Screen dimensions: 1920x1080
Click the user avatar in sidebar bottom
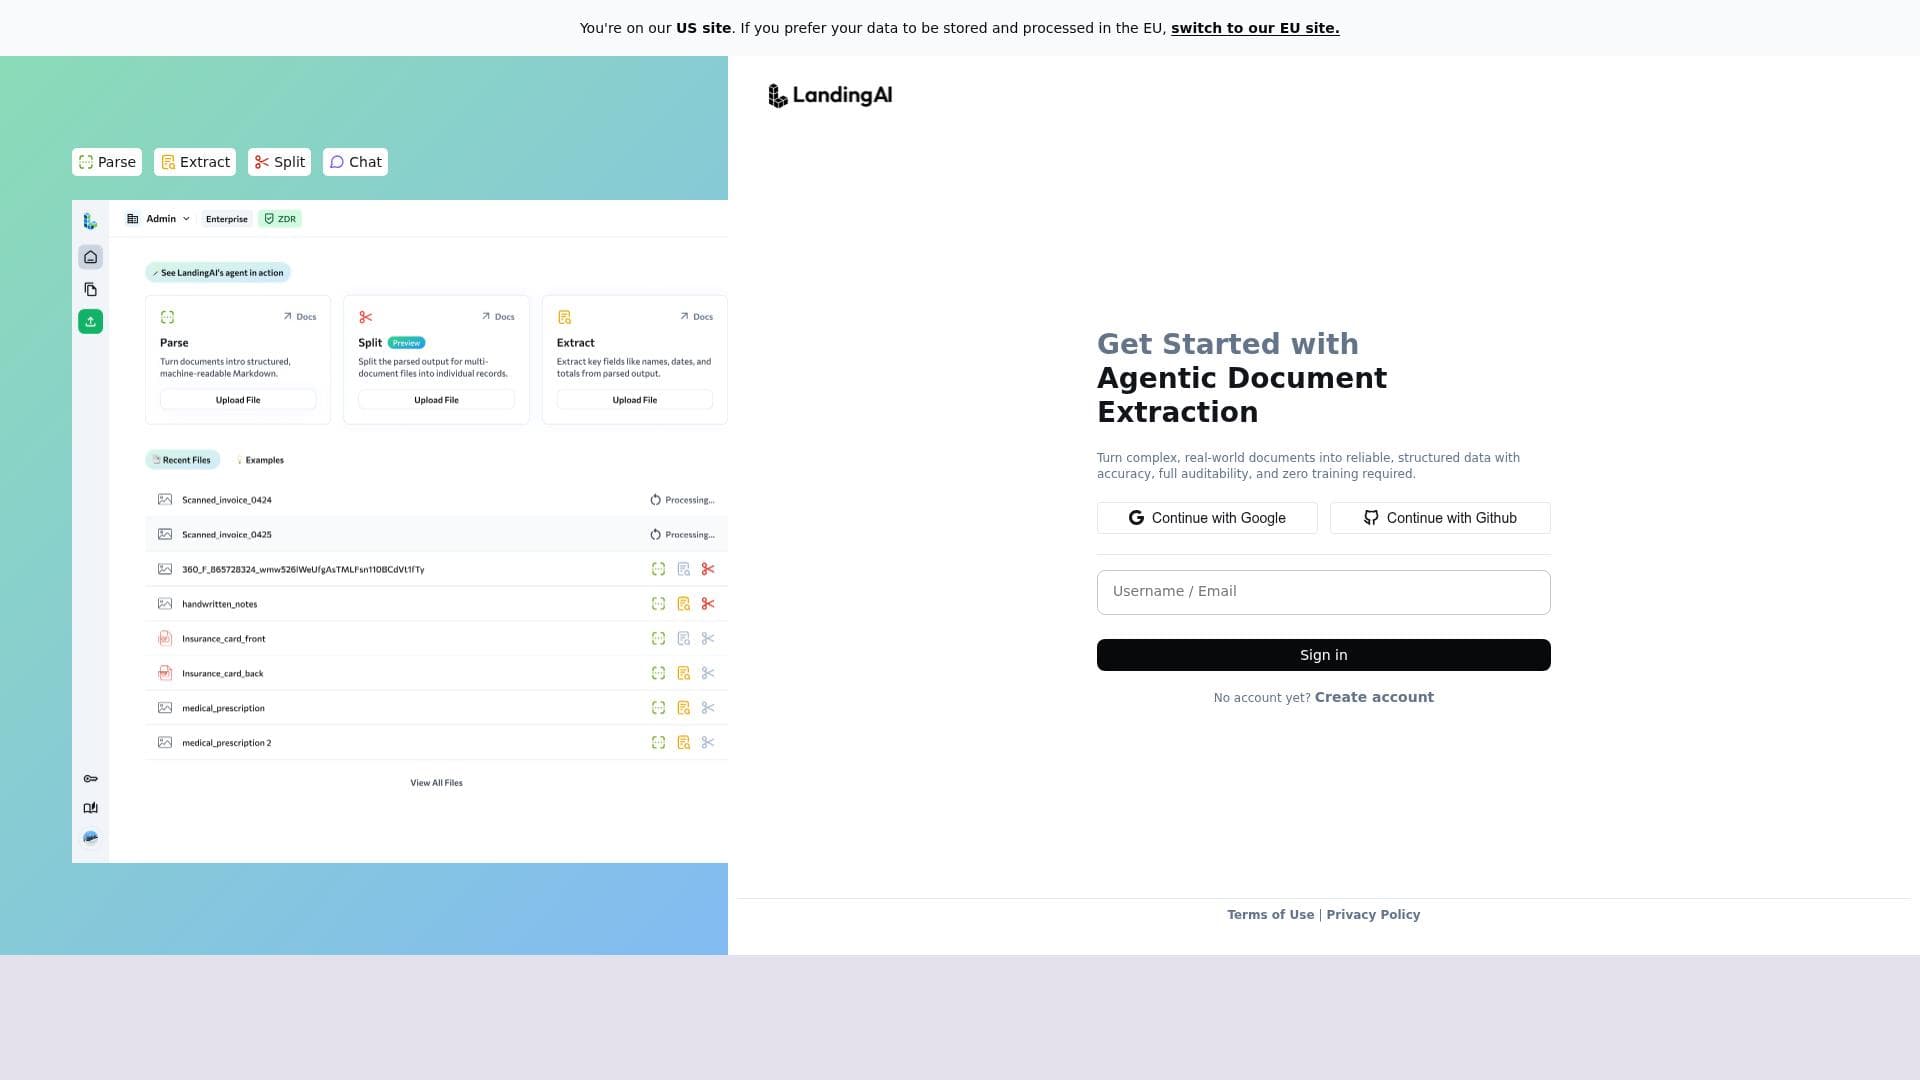pos(91,838)
